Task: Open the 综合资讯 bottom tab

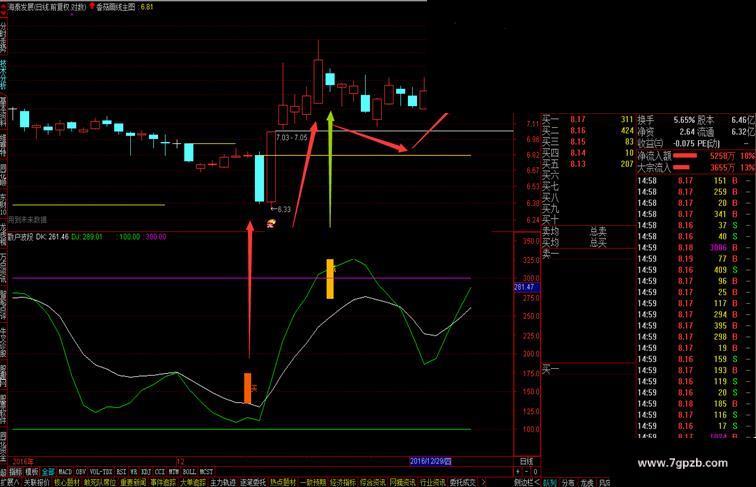Action: coord(372,482)
